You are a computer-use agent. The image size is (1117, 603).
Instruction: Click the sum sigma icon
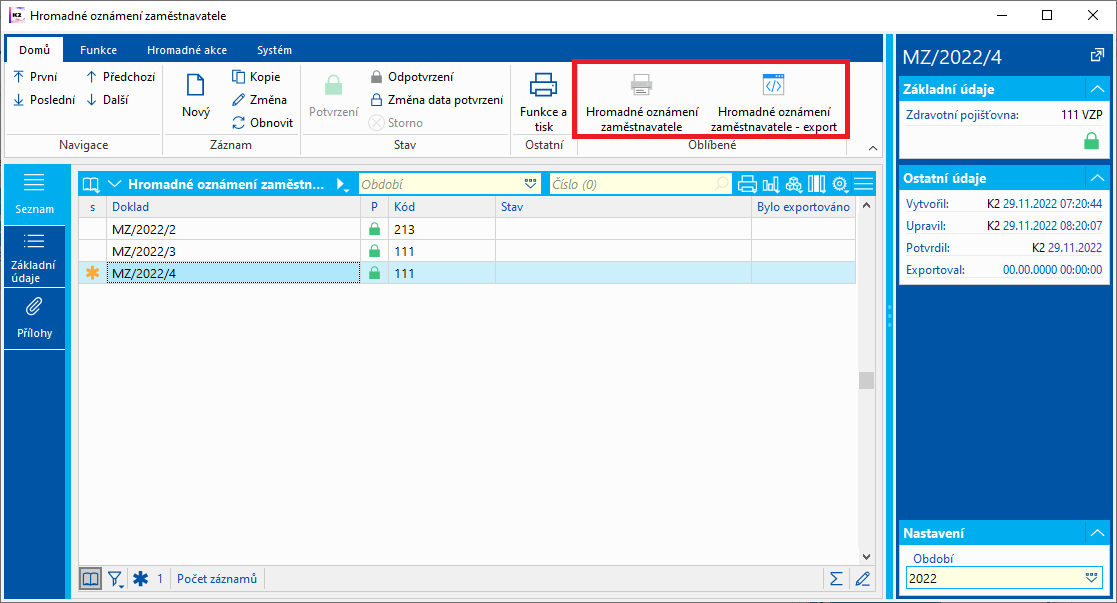pos(836,579)
